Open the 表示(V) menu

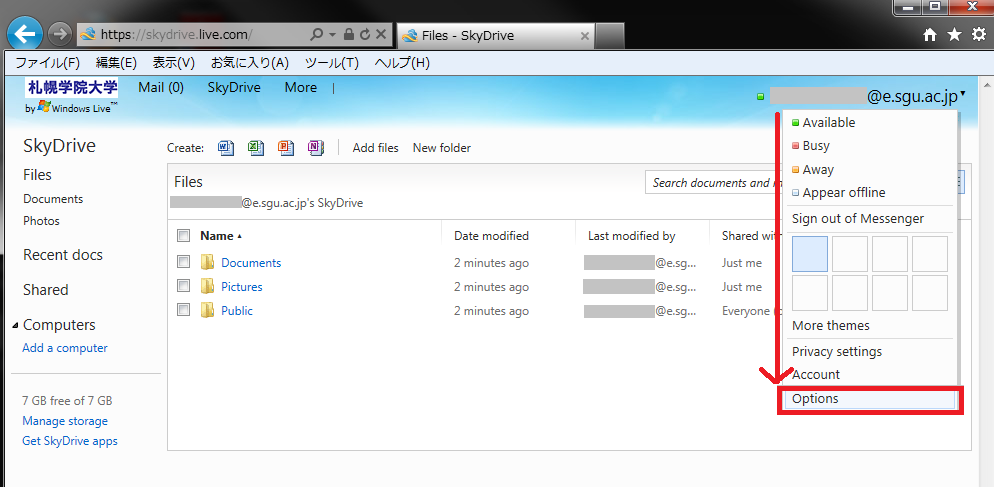coord(174,63)
